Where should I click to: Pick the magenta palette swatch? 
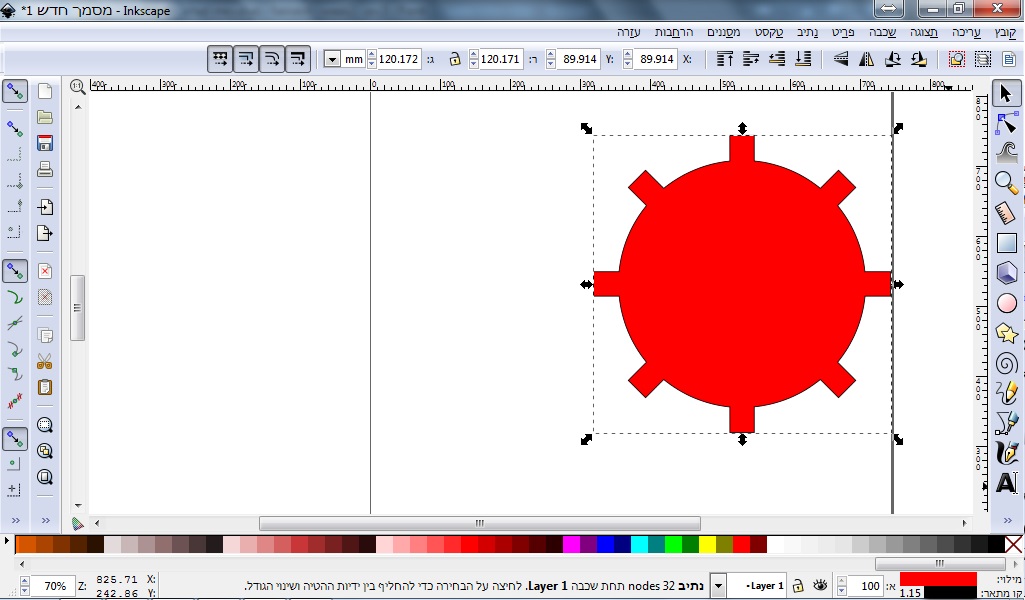click(571, 544)
